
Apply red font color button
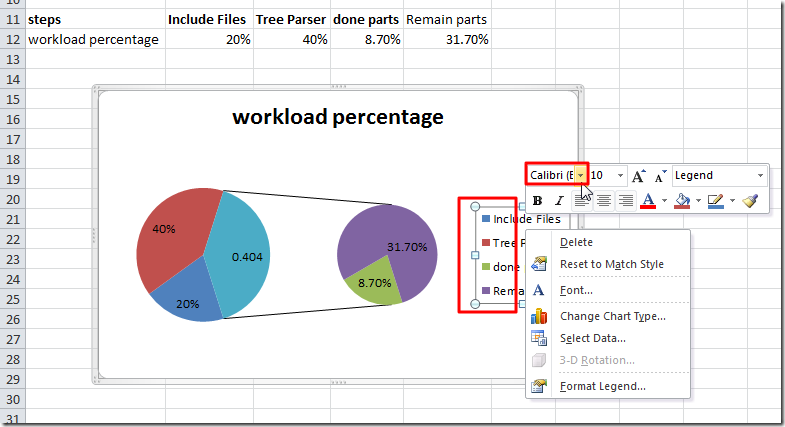(648, 201)
